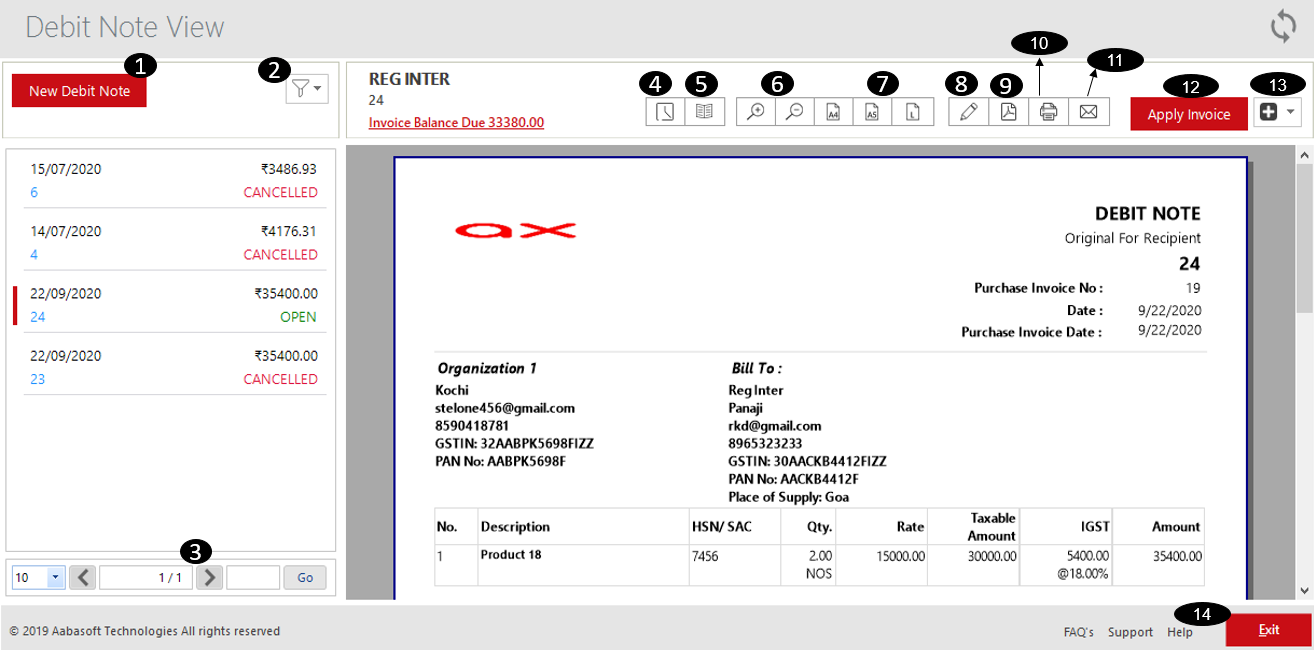Refresh the Debit Note View

pos(1283,28)
